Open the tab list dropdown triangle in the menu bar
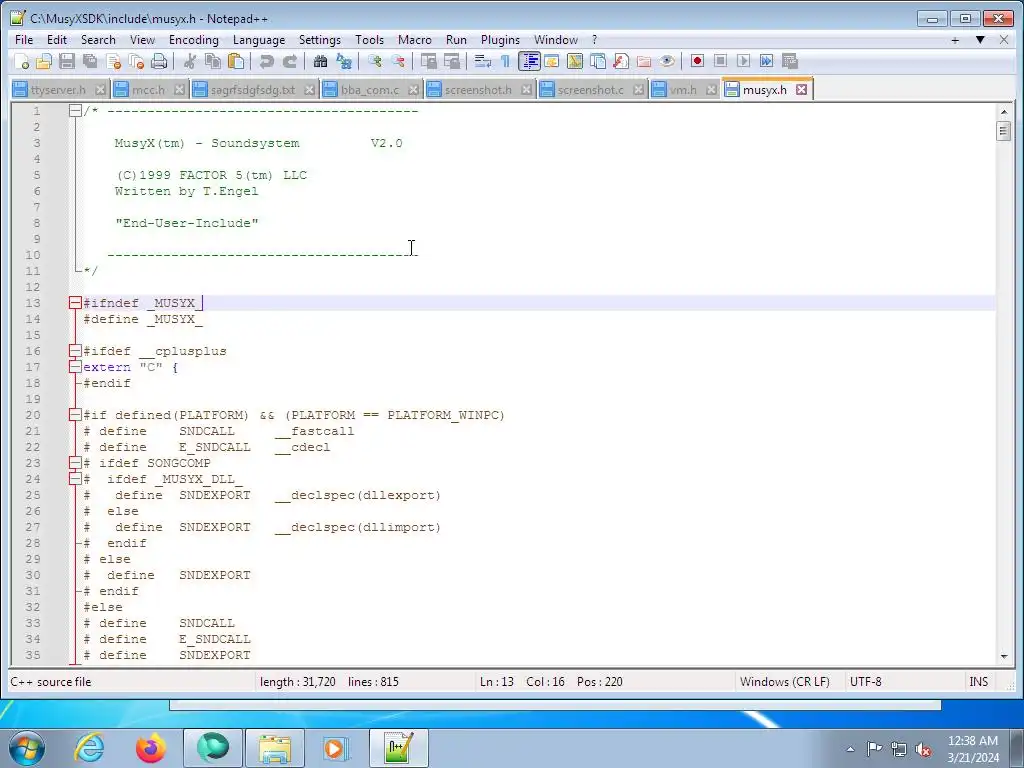The width and height of the screenshot is (1024, 768). [980, 40]
